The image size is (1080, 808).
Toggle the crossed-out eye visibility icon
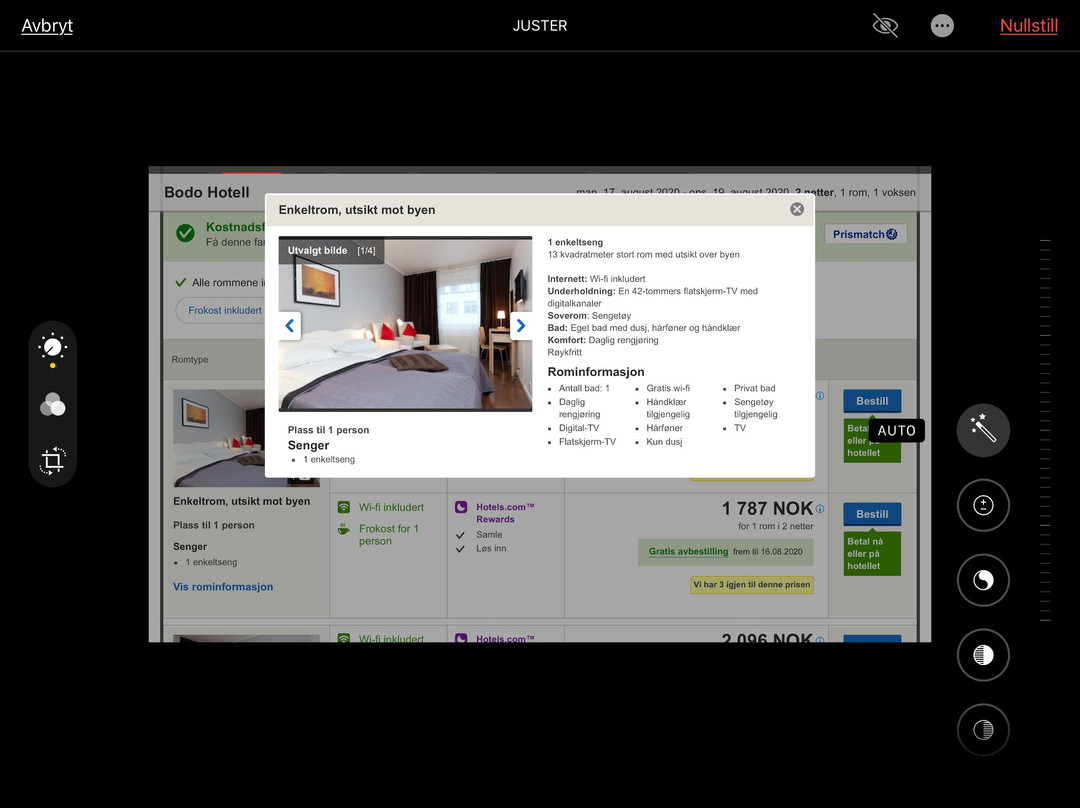885,26
